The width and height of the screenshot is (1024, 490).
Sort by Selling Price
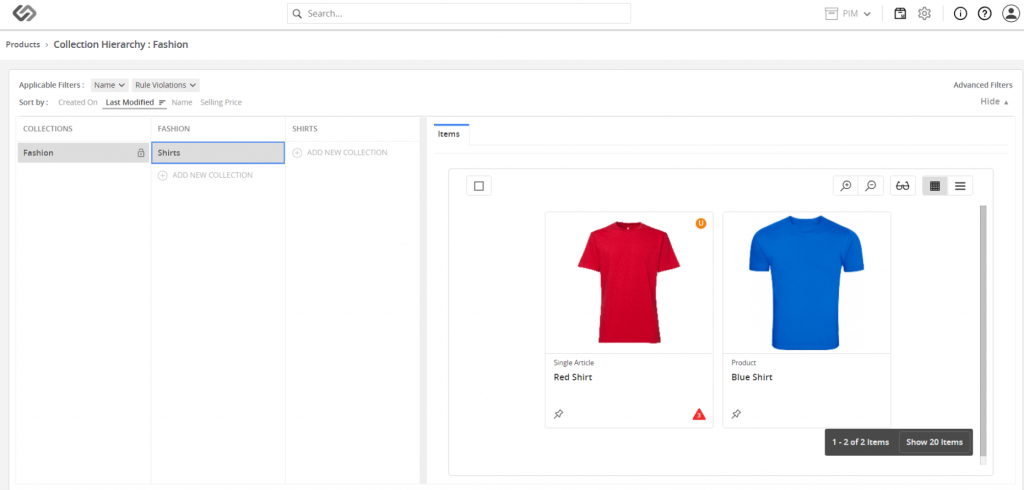click(x=221, y=102)
